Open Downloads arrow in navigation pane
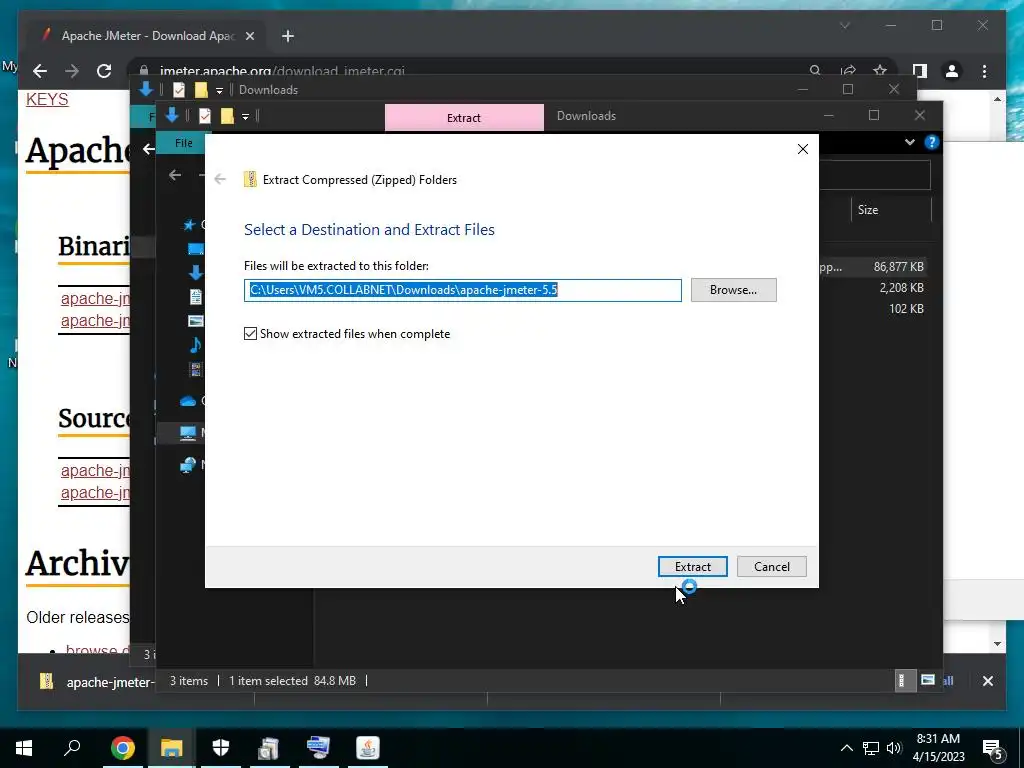 pos(195,272)
